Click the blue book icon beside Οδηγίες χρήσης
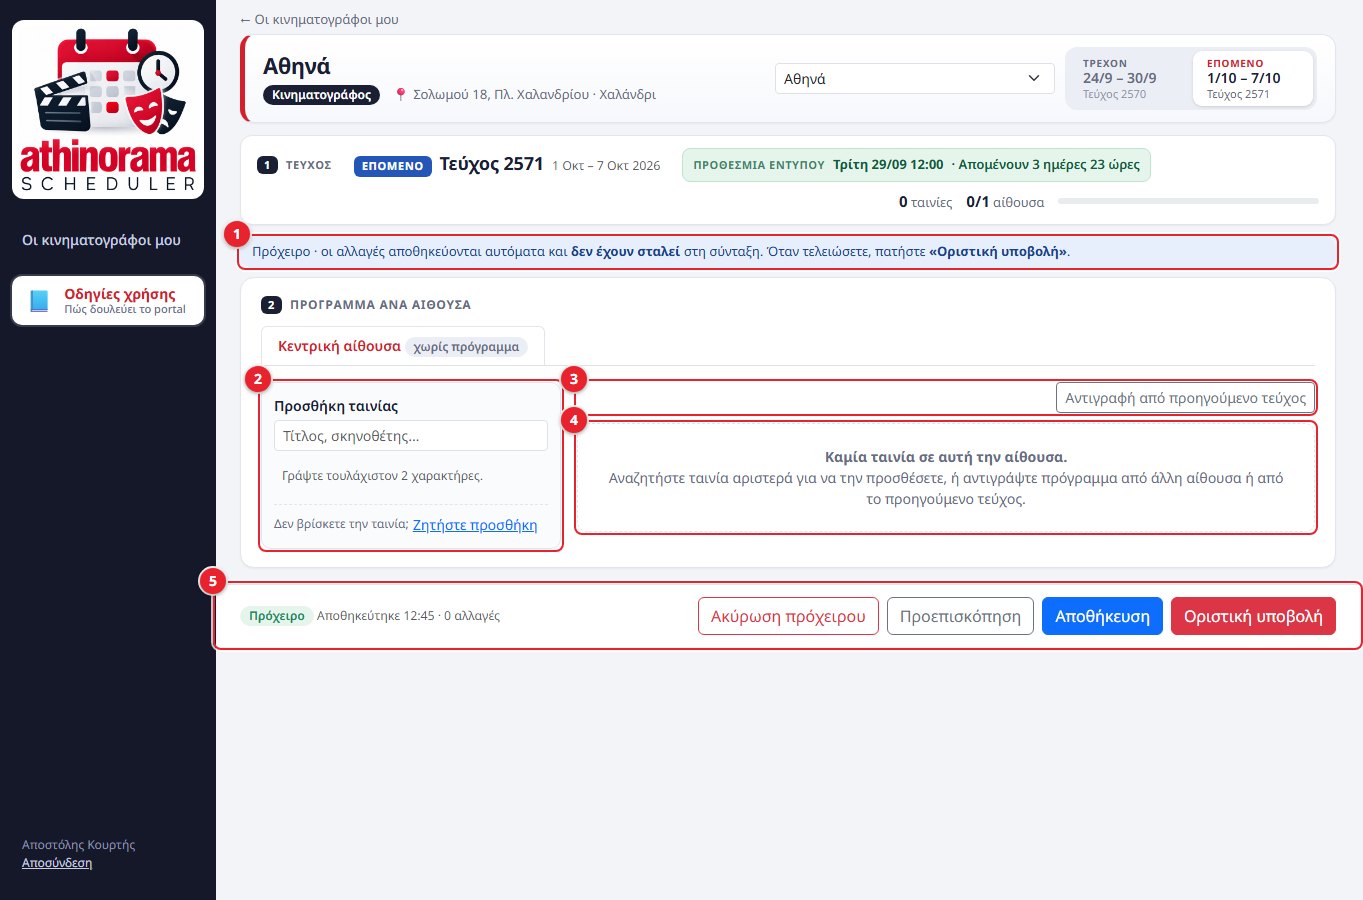The image size is (1363, 900). (x=39, y=301)
